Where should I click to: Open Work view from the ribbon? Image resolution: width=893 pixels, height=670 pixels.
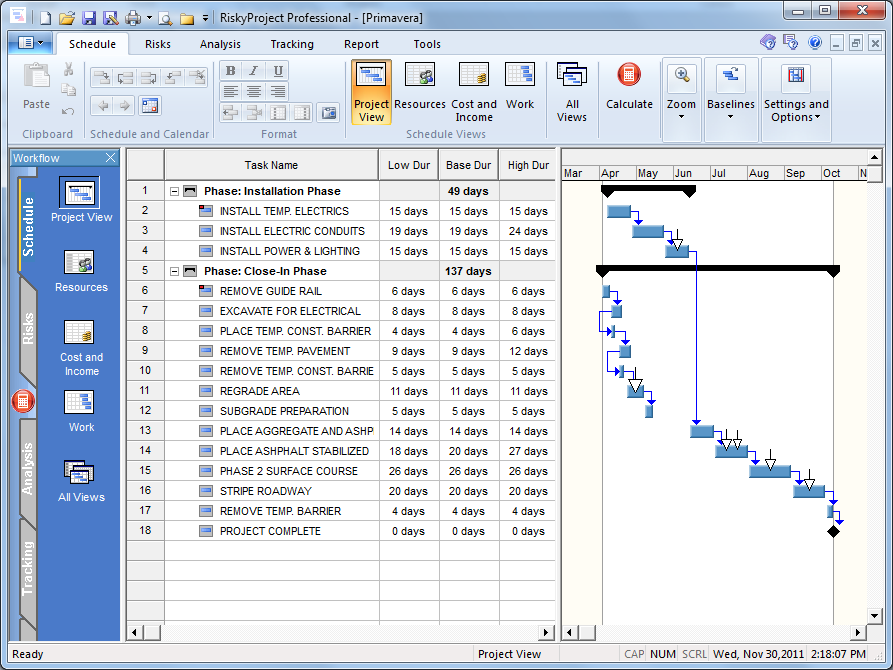(x=520, y=87)
